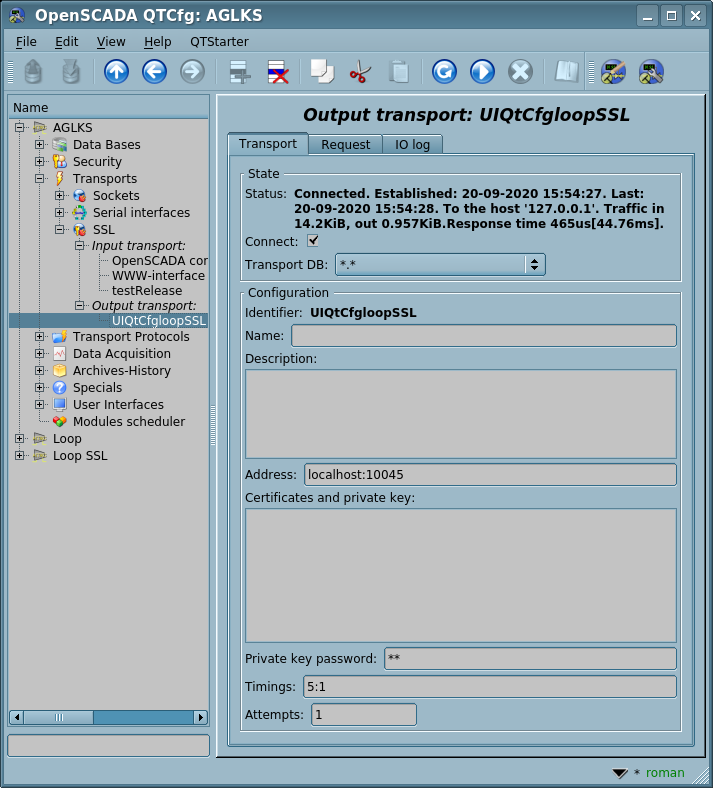Collapse the SSL branch
The width and height of the screenshot is (713, 788).
point(60,230)
